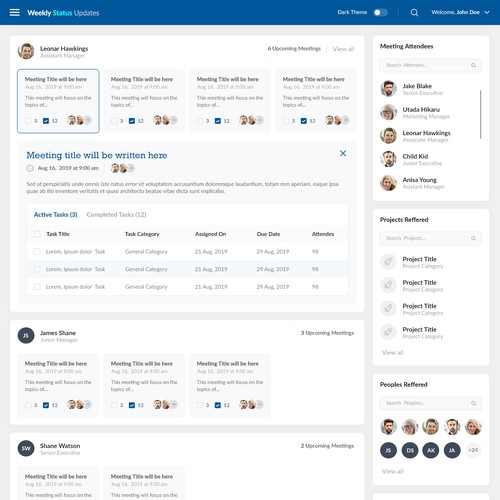The width and height of the screenshot is (500, 500).
Task: Sort by the Attendes column header
Action: coord(323,234)
